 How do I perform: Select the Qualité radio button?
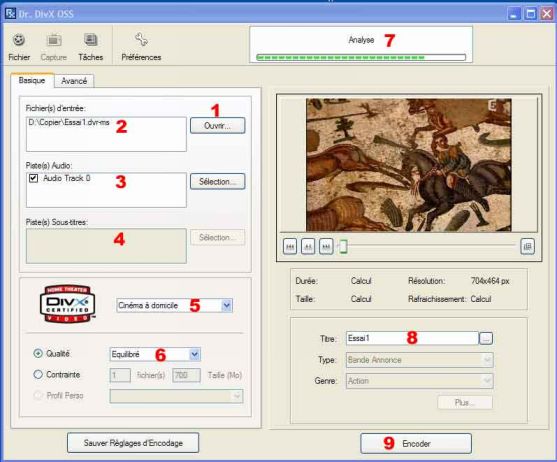tap(38, 354)
